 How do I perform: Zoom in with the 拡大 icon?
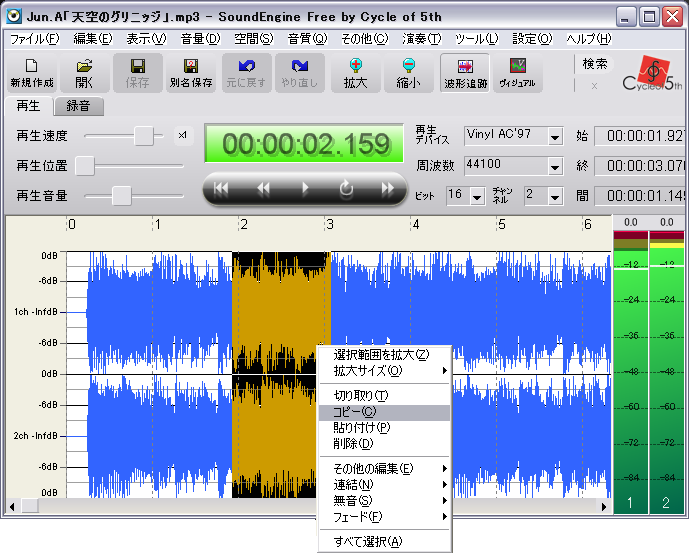[355, 73]
